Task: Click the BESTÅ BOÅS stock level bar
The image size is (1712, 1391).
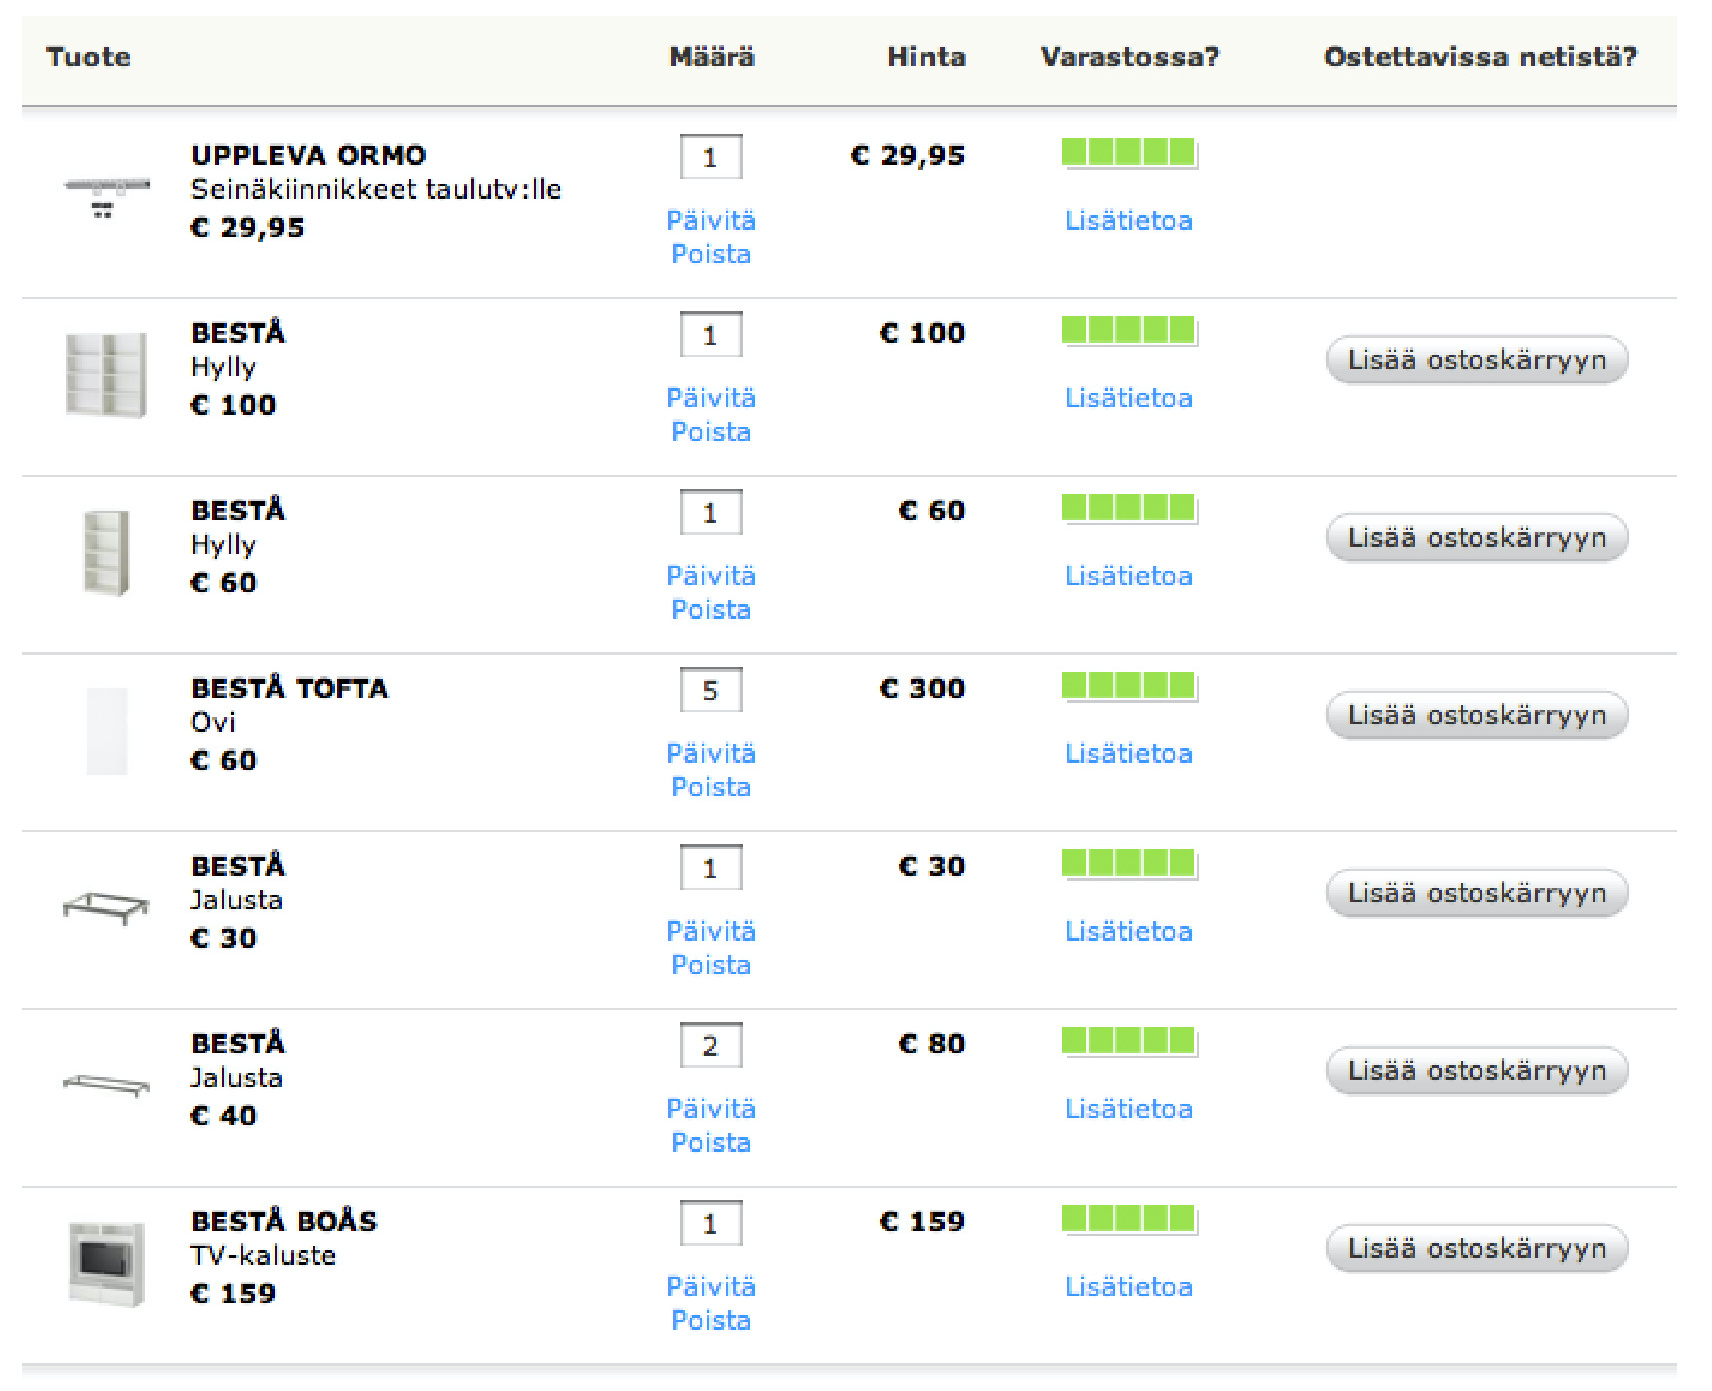Action: click(1129, 1219)
